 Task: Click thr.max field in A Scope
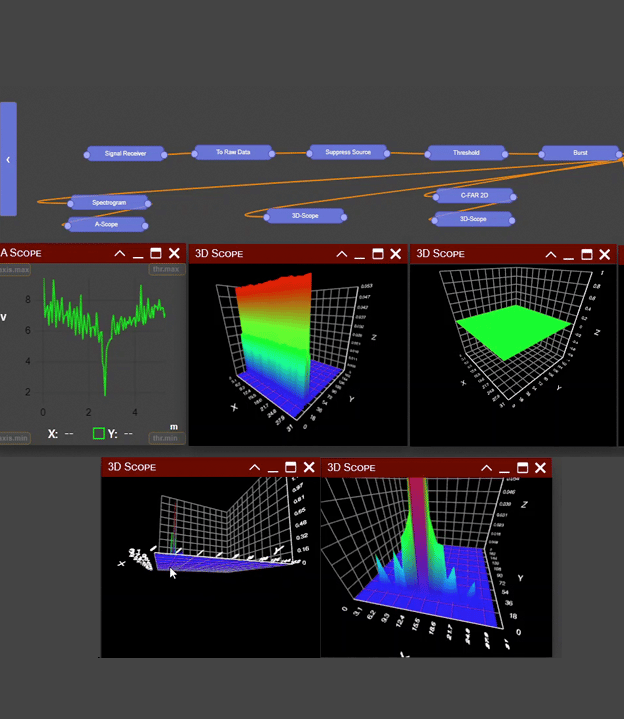pyautogui.click(x=166, y=269)
